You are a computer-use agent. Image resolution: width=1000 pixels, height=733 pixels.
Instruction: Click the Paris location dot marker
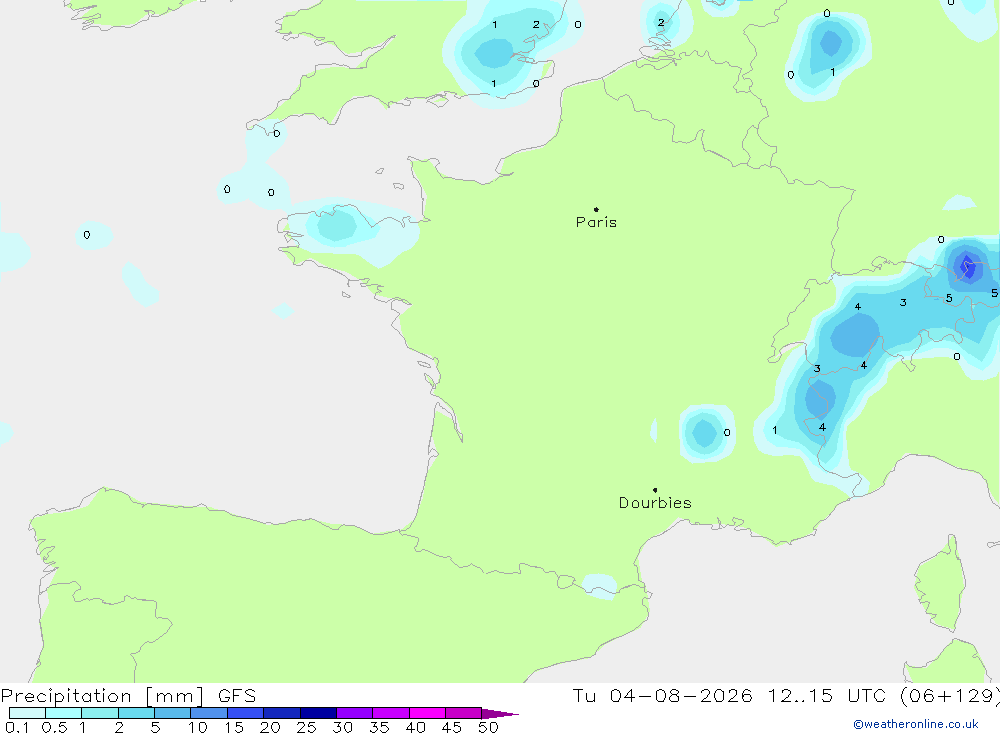[596, 209]
